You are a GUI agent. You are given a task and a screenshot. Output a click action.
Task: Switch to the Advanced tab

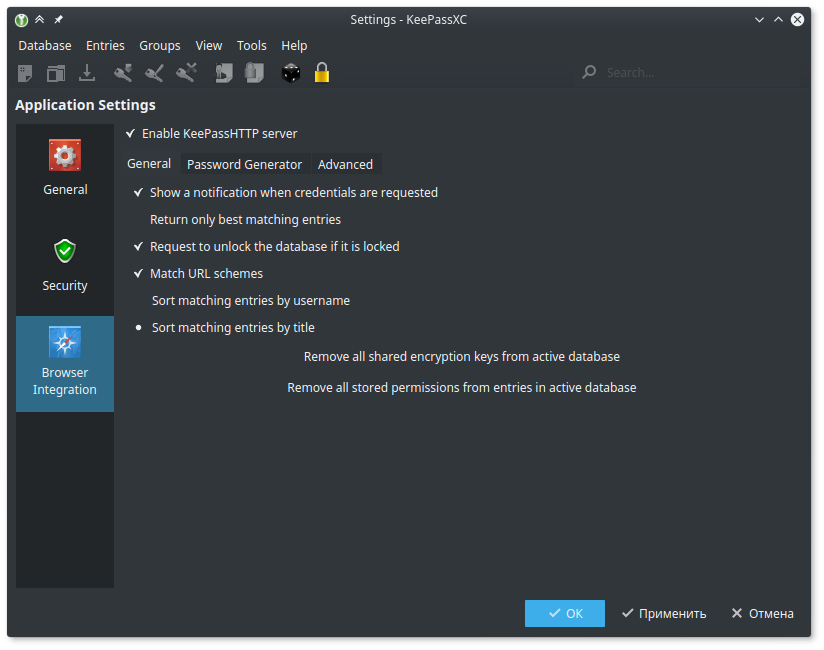click(345, 164)
